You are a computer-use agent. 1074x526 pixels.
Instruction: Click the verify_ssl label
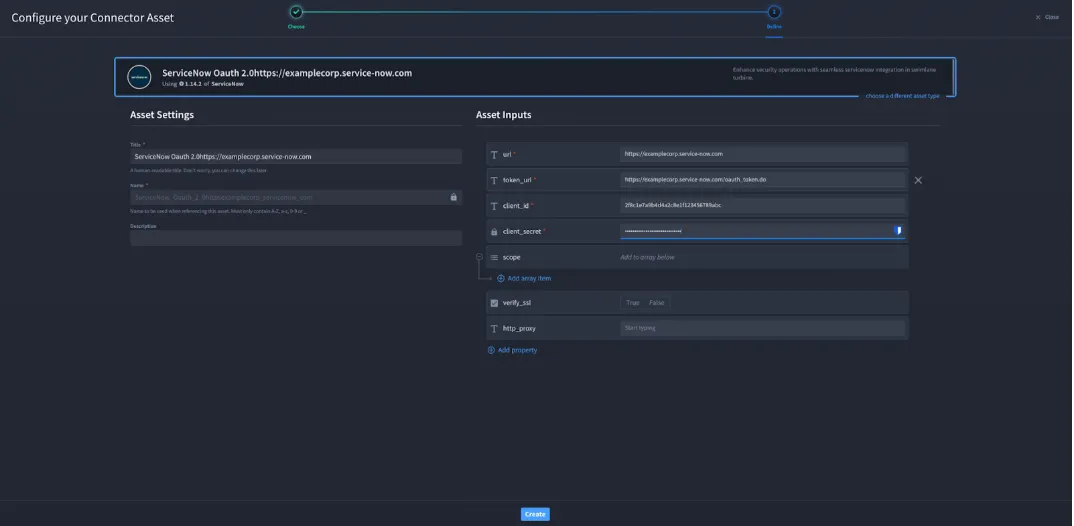tap(516, 303)
